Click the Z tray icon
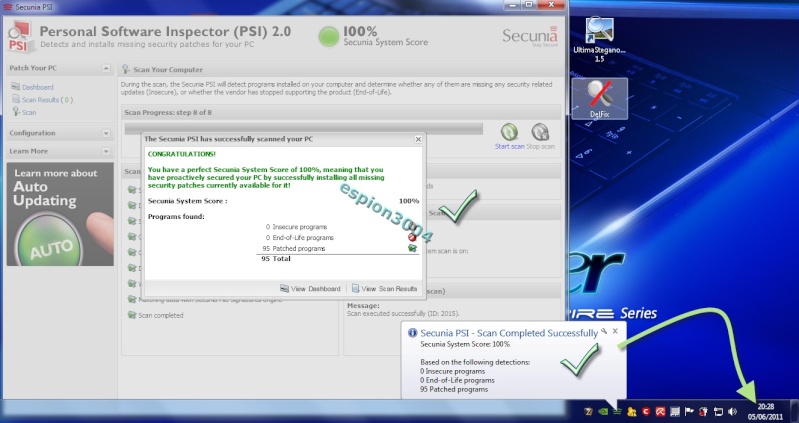The width and height of the screenshot is (799, 423). click(589, 411)
